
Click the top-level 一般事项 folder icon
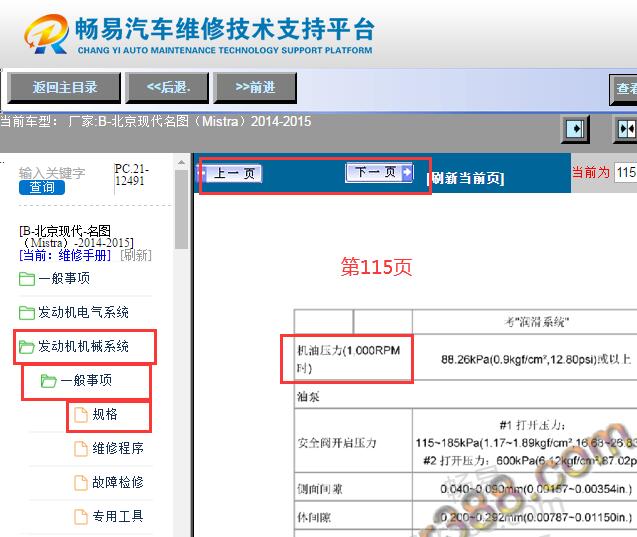27,279
